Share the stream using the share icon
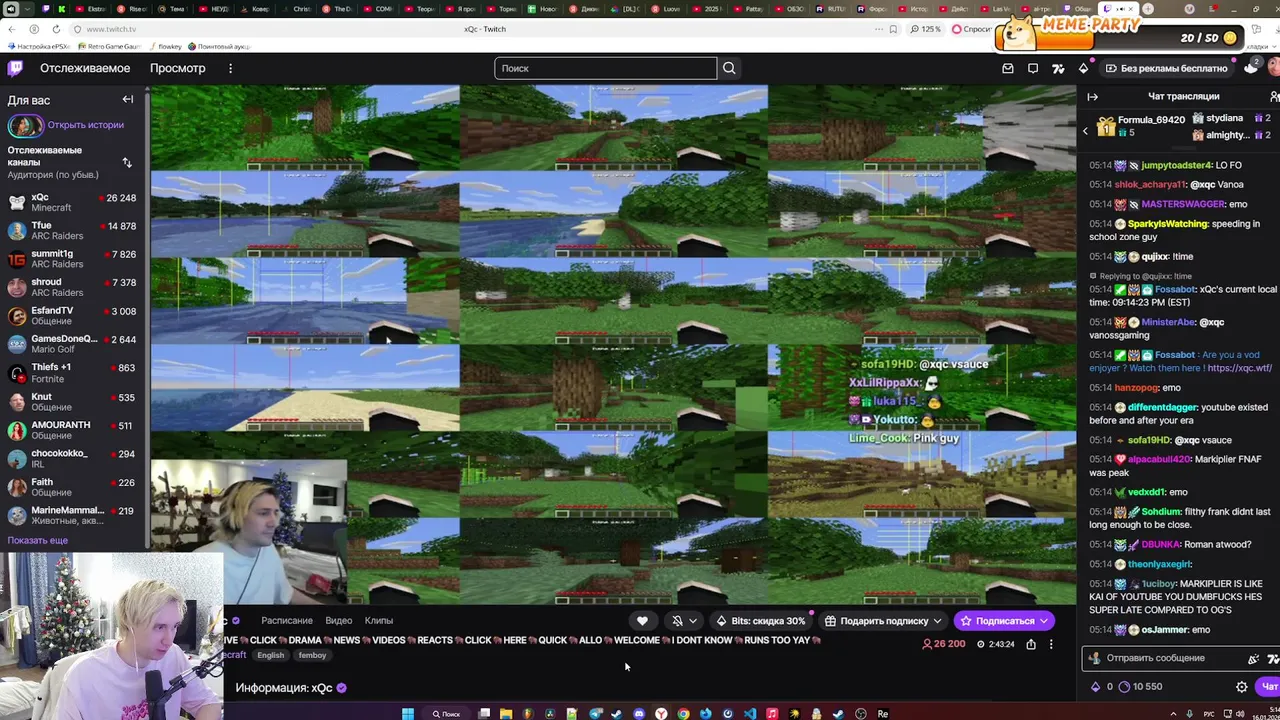This screenshot has width=1280, height=720. (x=1031, y=644)
